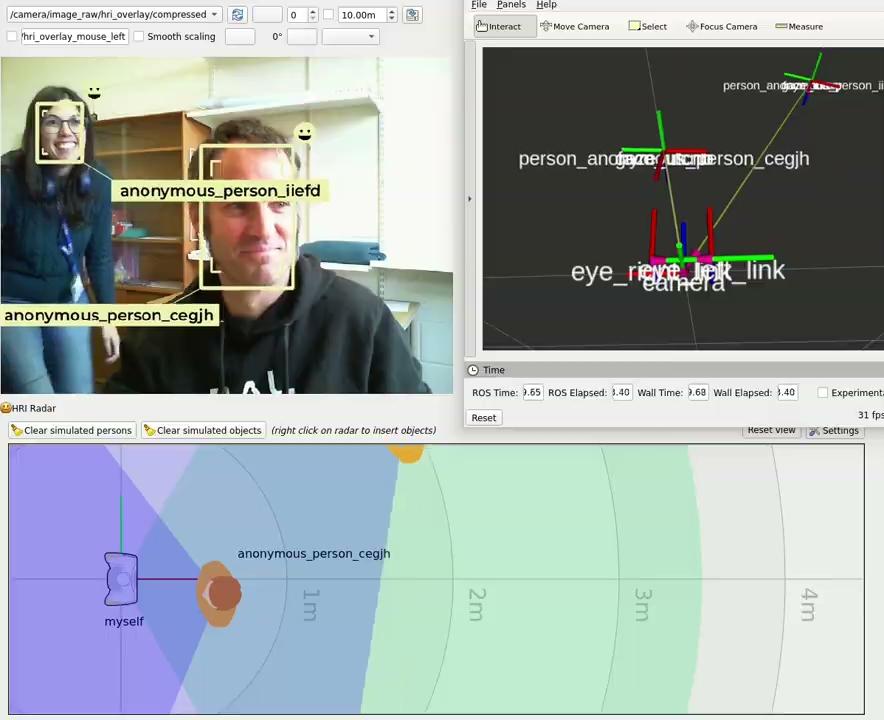Check the Experimental option in Time panel

pyautogui.click(x=823, y=393)
